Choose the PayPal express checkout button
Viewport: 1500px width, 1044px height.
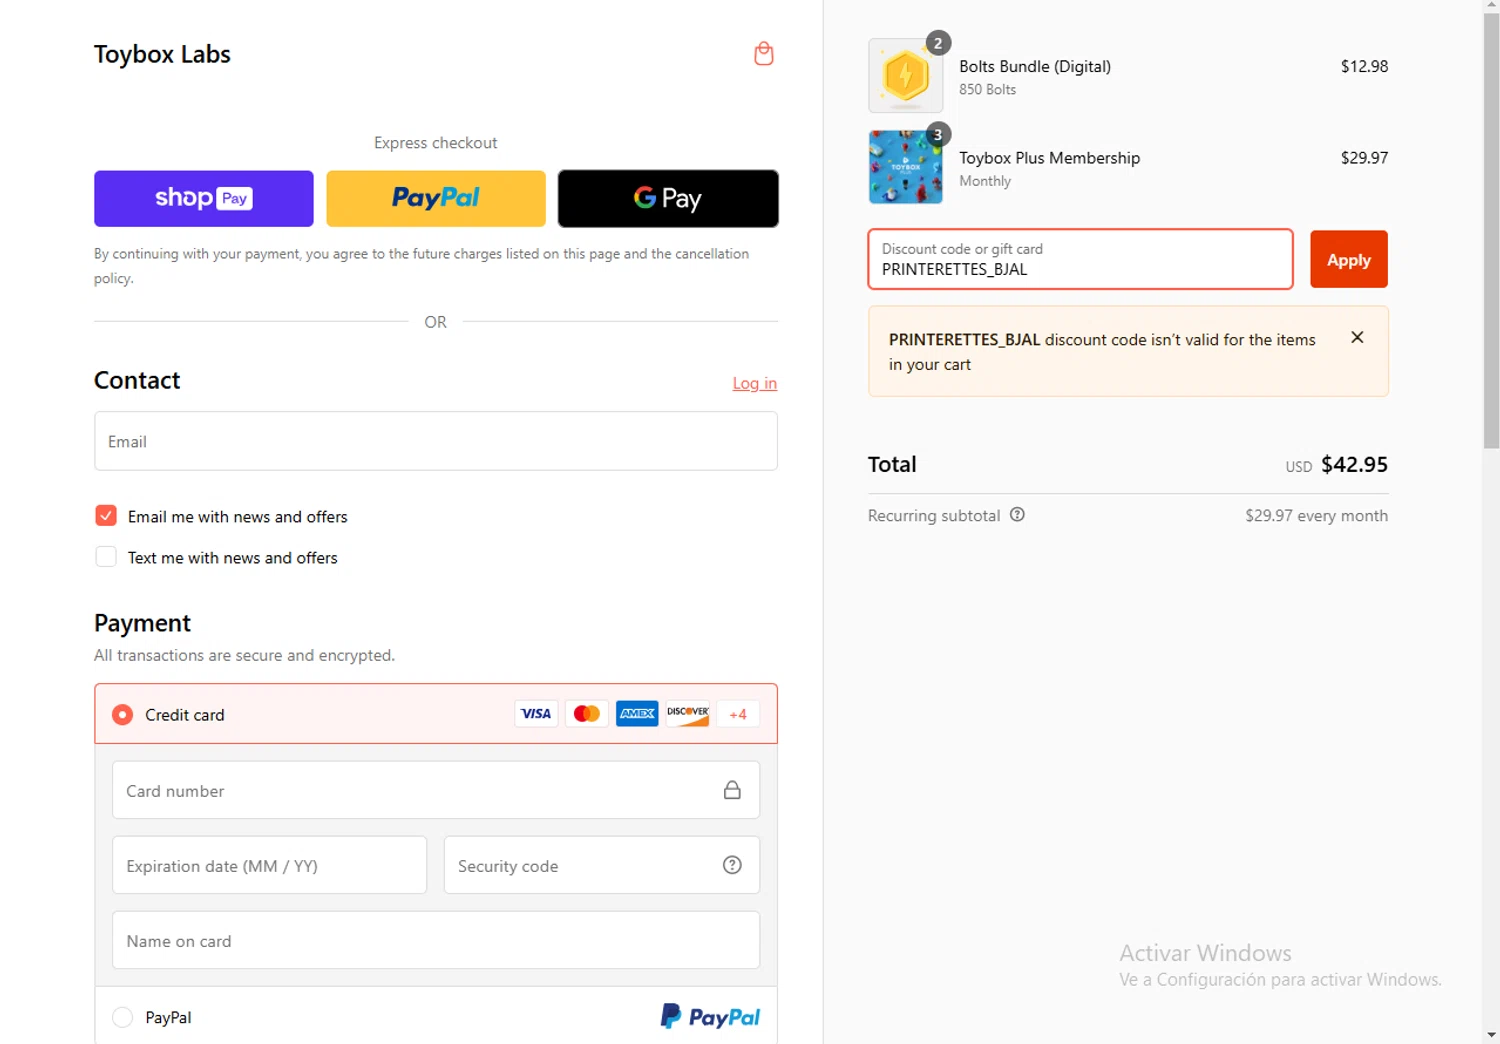[x=436, y=198]
